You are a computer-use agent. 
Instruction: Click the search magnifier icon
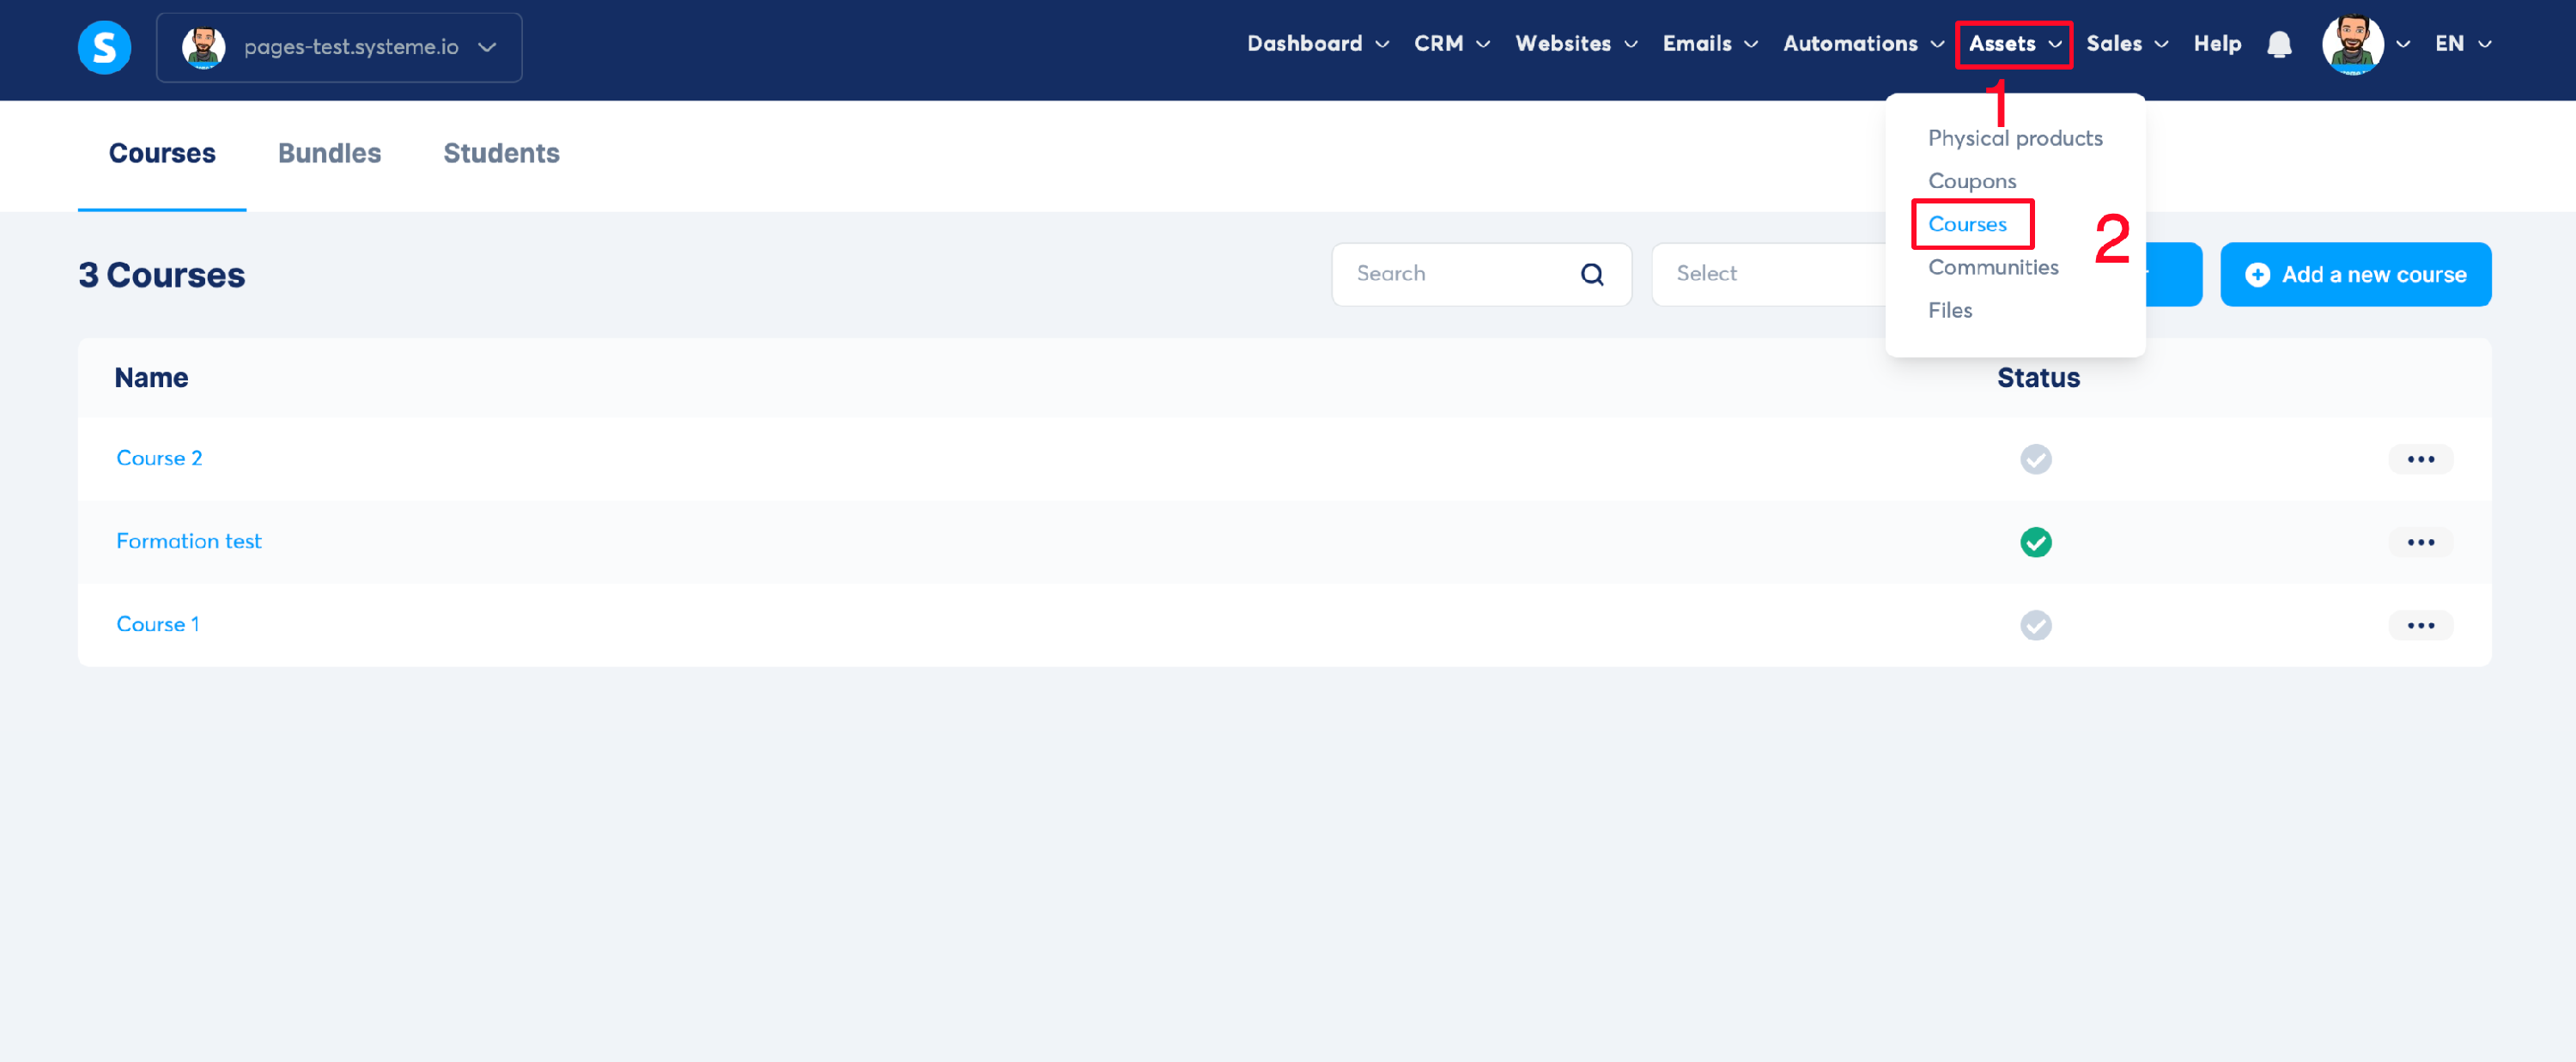click(1591, 274)
